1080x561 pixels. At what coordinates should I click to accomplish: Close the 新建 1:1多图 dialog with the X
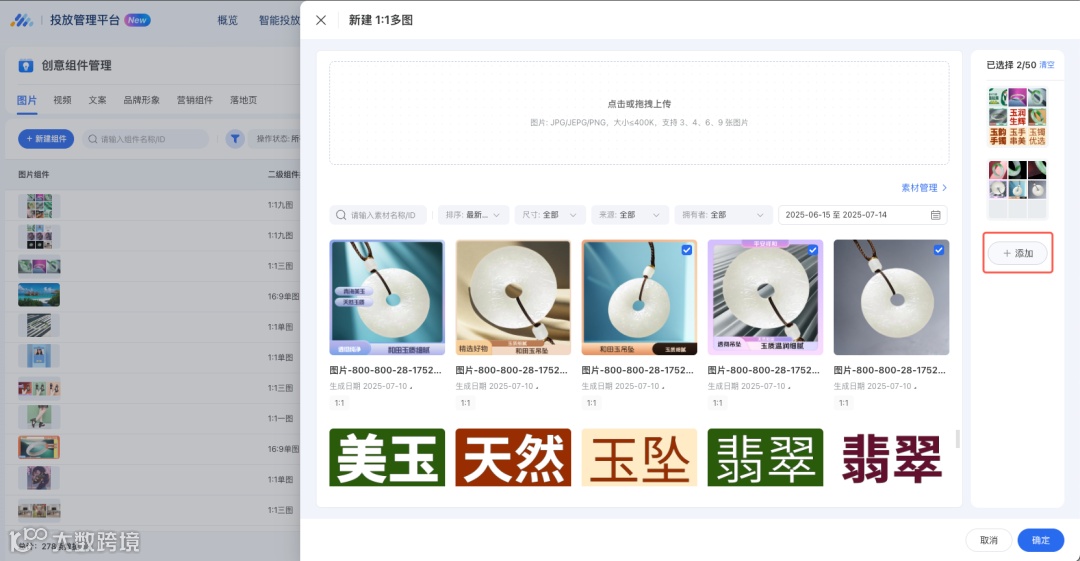click(x=321, y=20)
